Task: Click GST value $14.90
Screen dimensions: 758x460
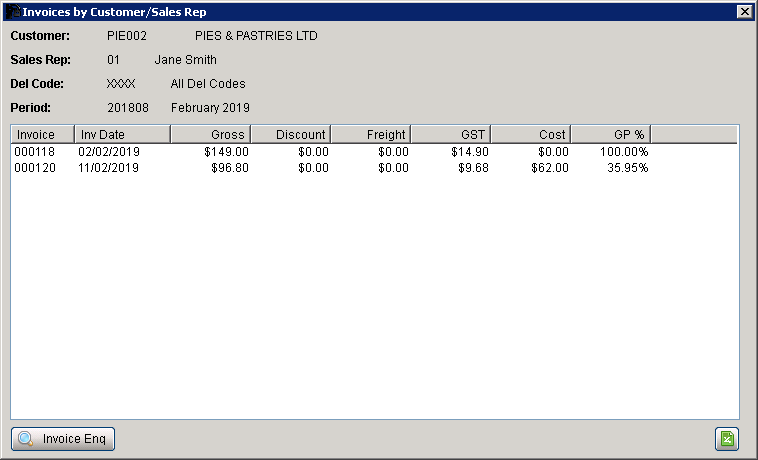Action: tap(470, 152)
